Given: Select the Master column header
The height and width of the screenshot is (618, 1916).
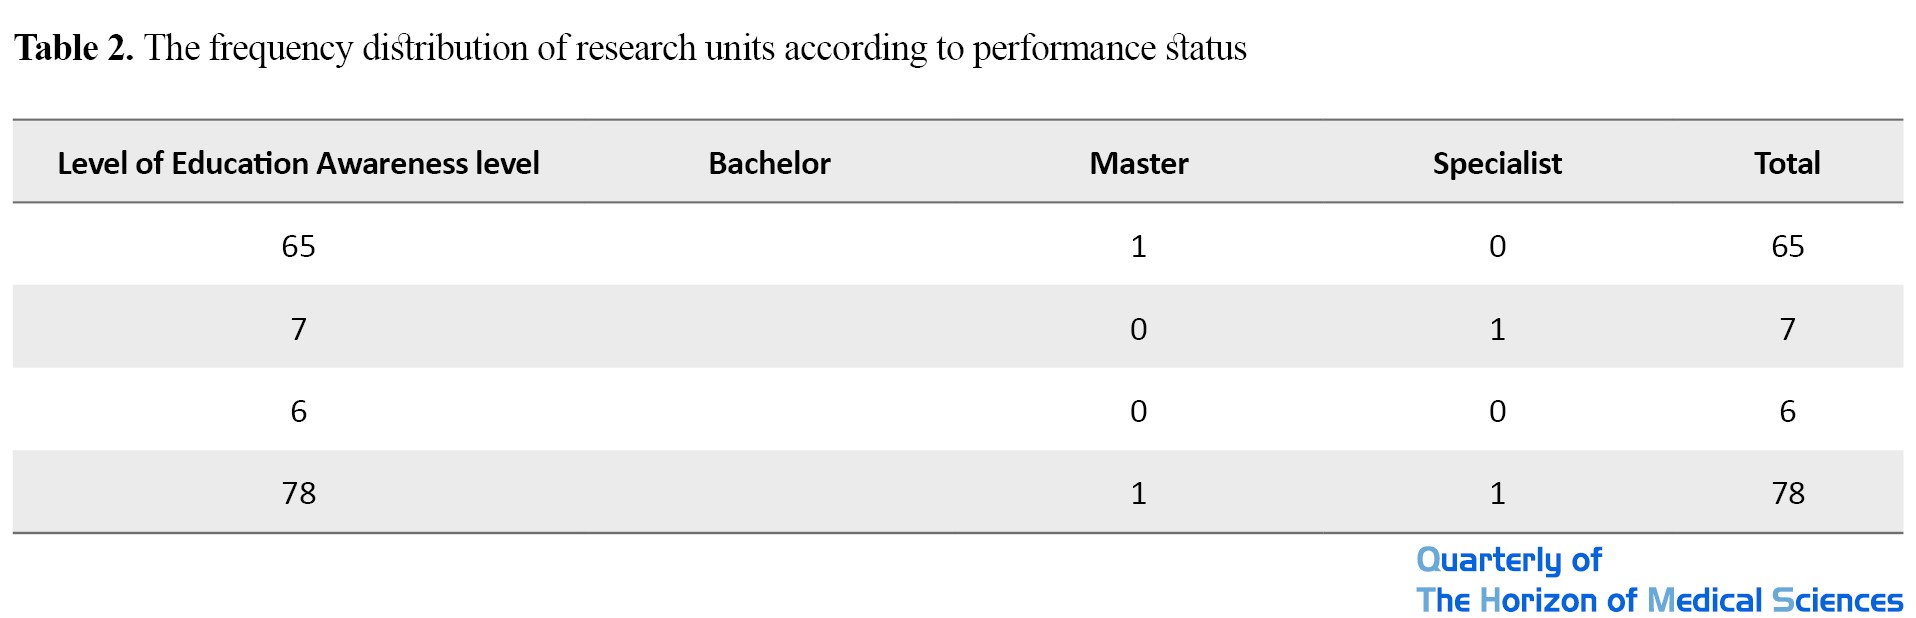Looking at the screenshot, I should coord(1138,163).
